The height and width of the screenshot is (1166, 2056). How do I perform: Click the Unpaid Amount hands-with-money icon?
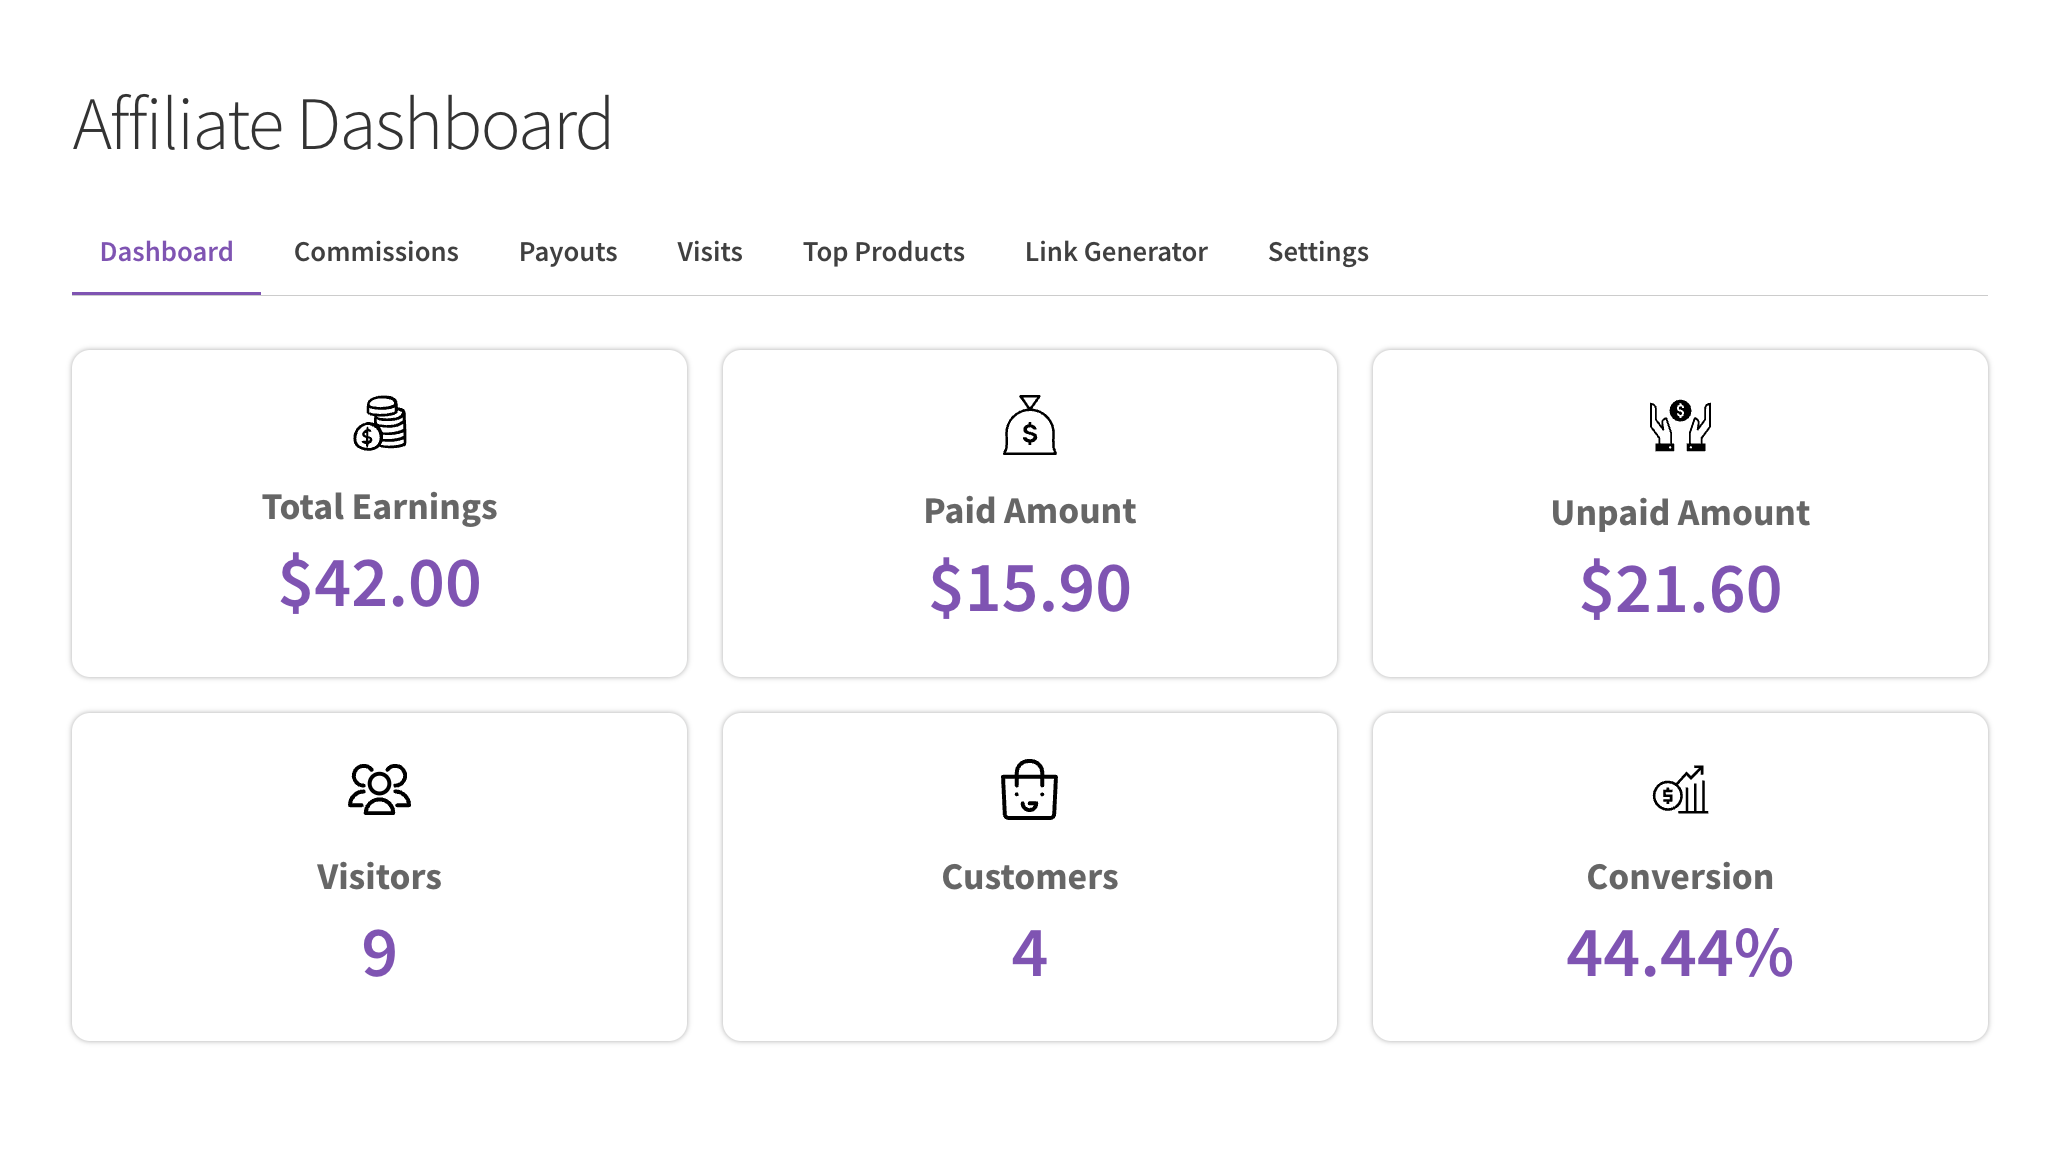pyautogui.click(x=1680, y=423)
